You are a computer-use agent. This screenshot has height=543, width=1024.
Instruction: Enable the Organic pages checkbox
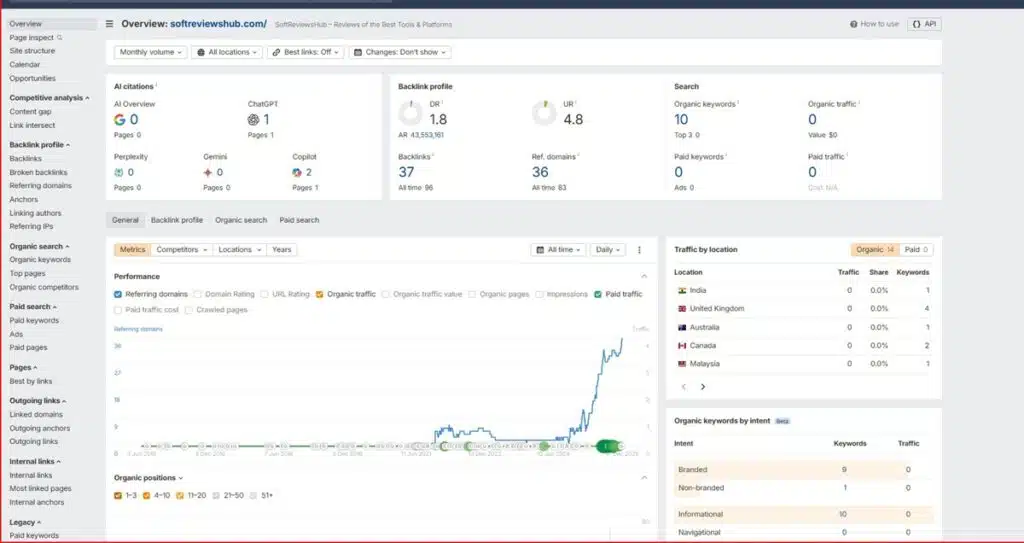click(472, 294)
